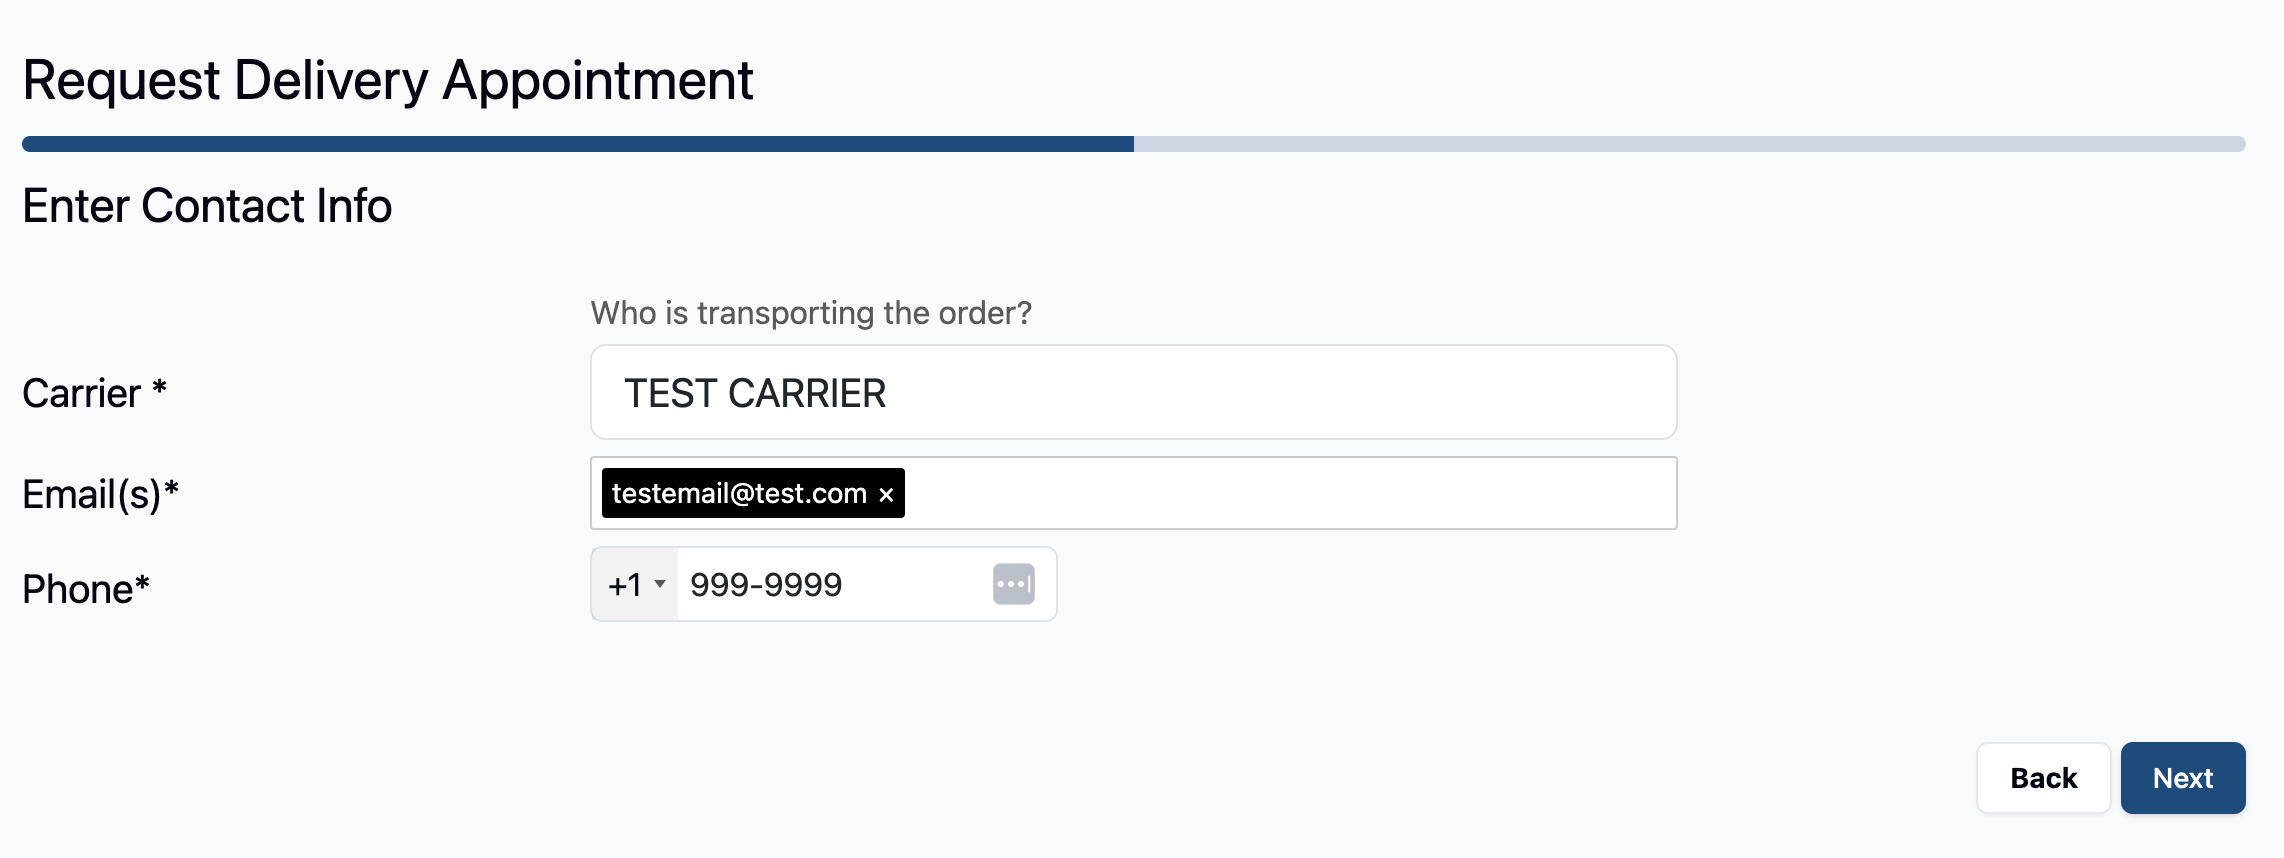The height and width of the screenshot is (858, 2284).
Task: Click the asterisk next to Carrier
Action: [159, 386]
